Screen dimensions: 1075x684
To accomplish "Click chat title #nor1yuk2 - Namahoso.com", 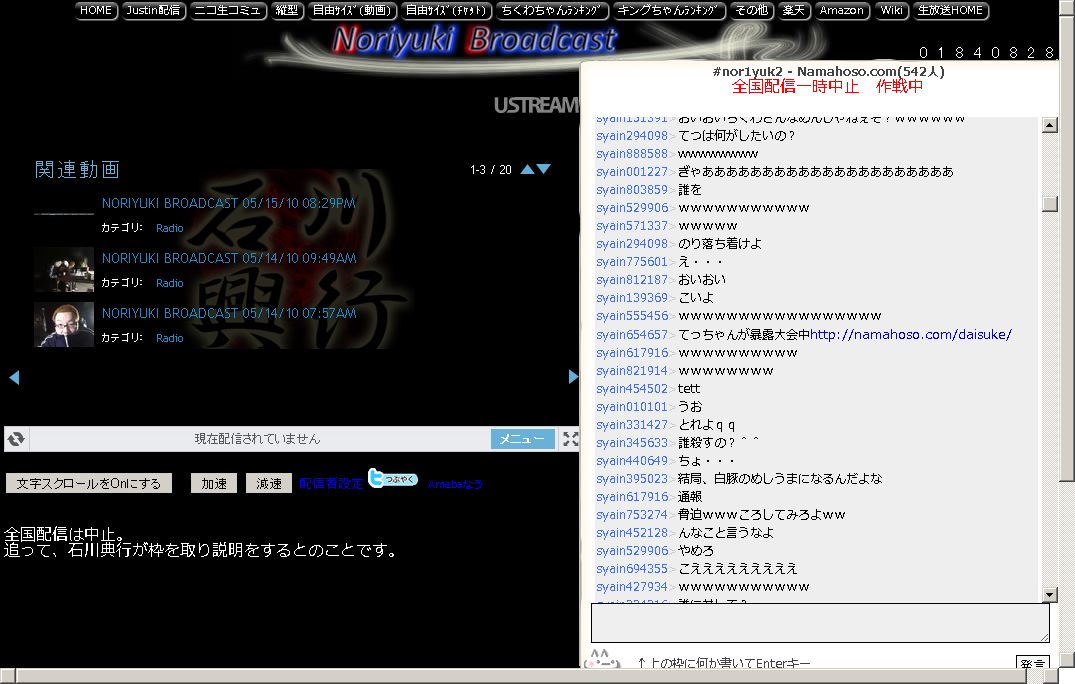I will (x=828, y=71).
